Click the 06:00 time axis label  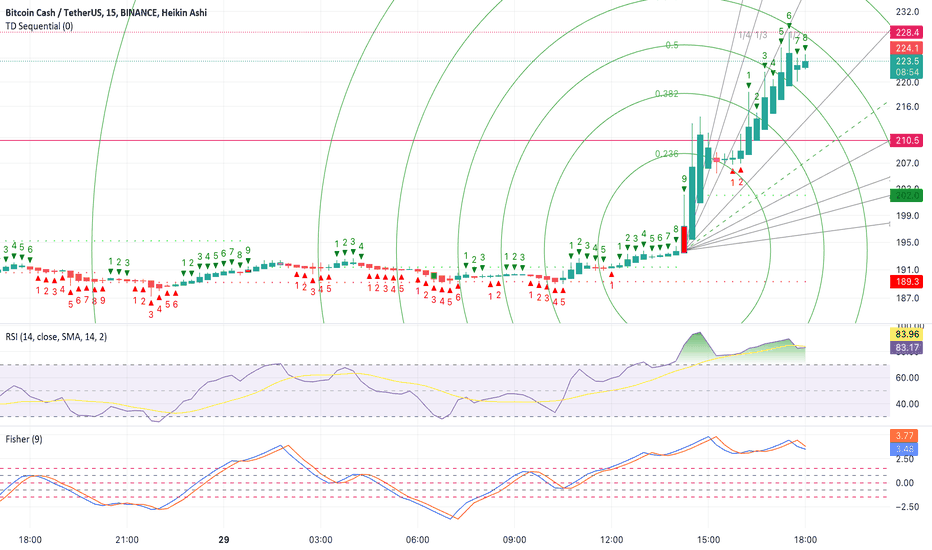[417, 540]
